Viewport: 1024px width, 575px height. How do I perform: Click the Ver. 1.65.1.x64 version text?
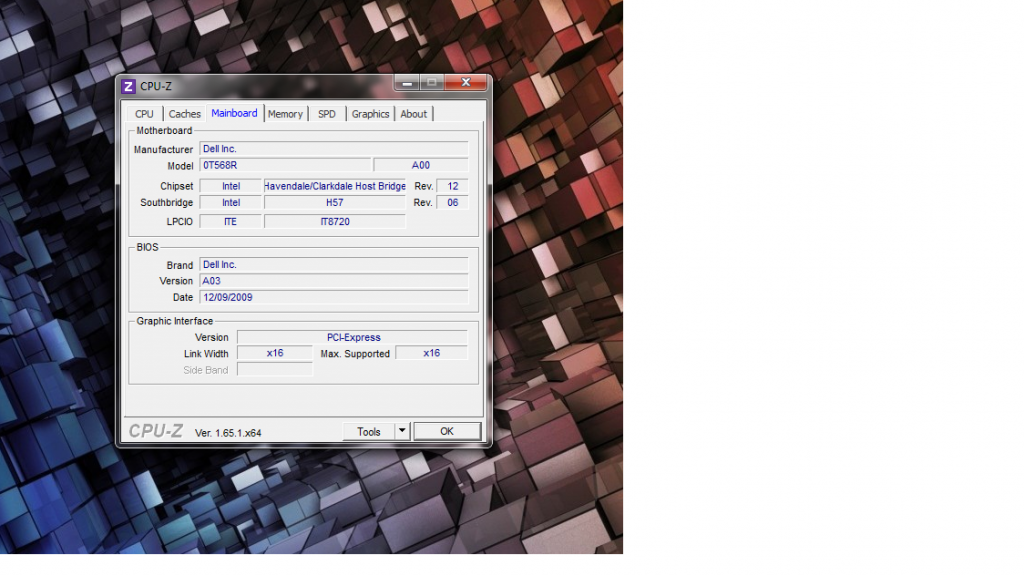click(x=228, y=433)
